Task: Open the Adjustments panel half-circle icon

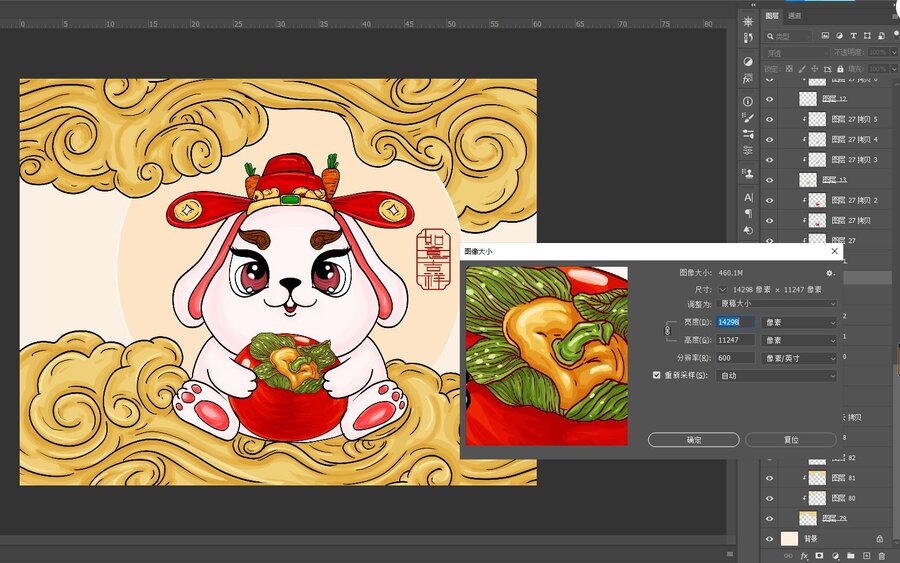Action: tap(747, 61)
